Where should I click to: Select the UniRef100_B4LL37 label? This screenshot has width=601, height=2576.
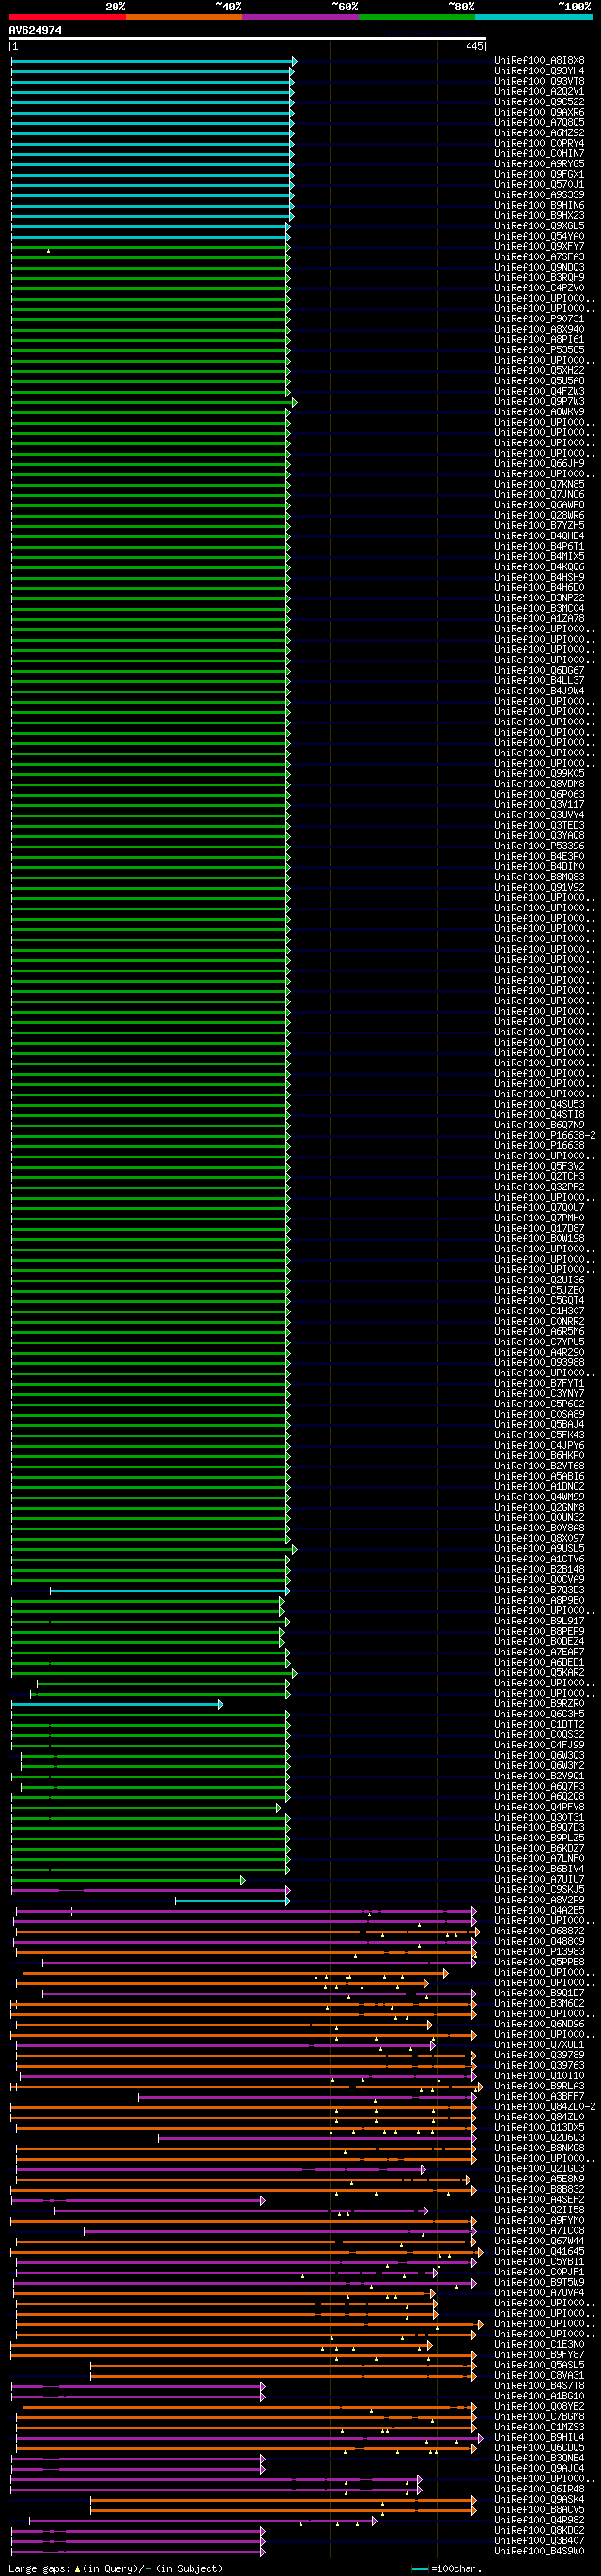point(539,681)
